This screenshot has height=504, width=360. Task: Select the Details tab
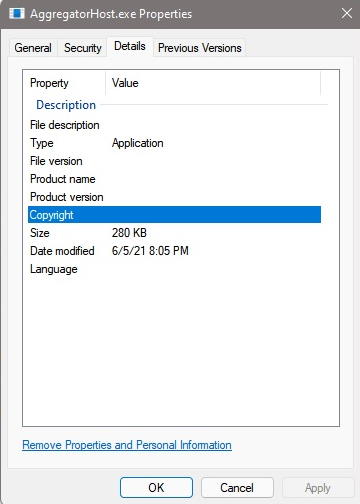(130, 46)
